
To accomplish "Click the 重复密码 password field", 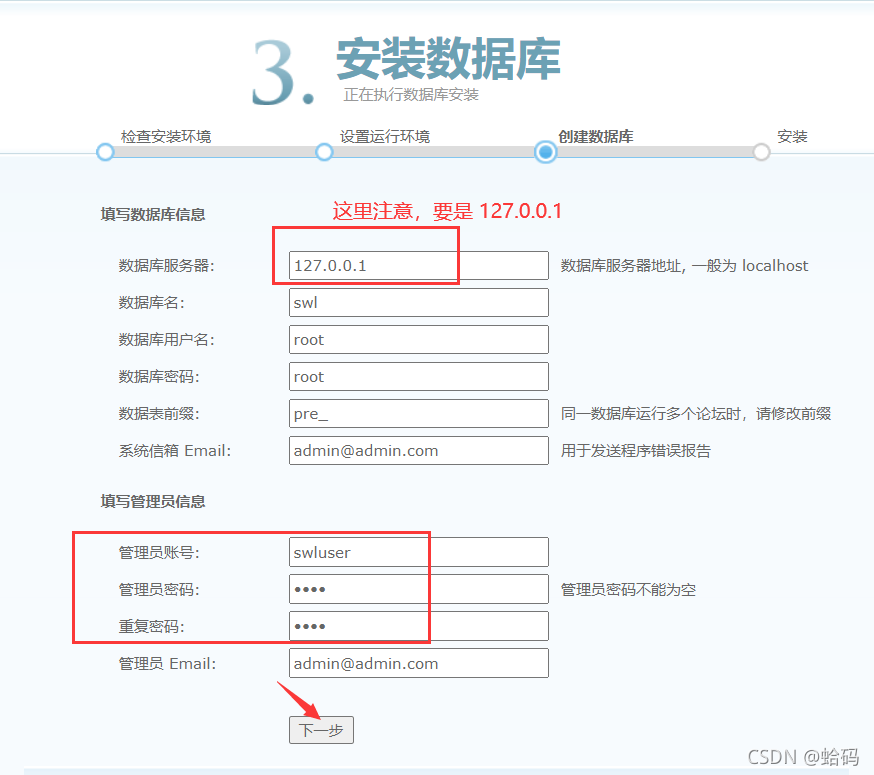I will point(418,626).
